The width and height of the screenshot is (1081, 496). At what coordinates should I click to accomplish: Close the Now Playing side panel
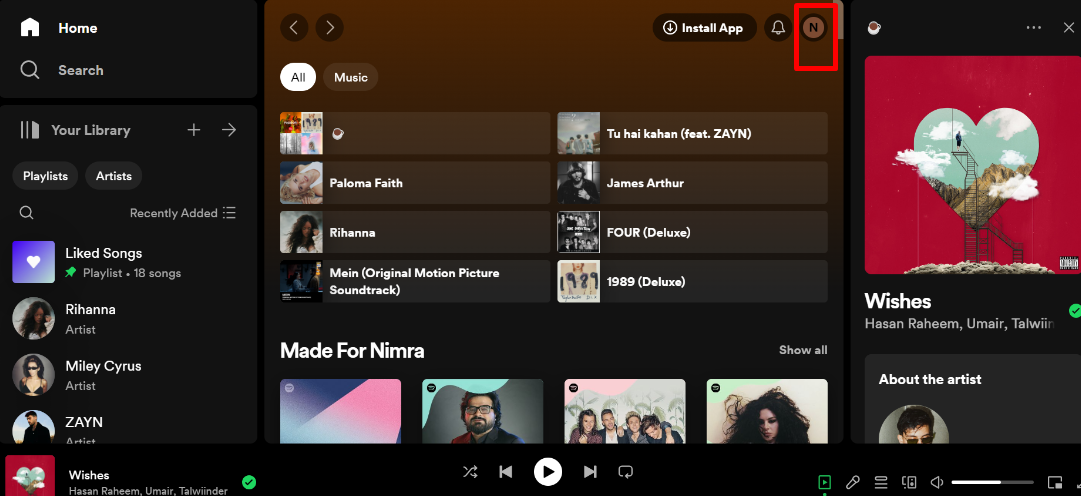(x=1068, y=28)
